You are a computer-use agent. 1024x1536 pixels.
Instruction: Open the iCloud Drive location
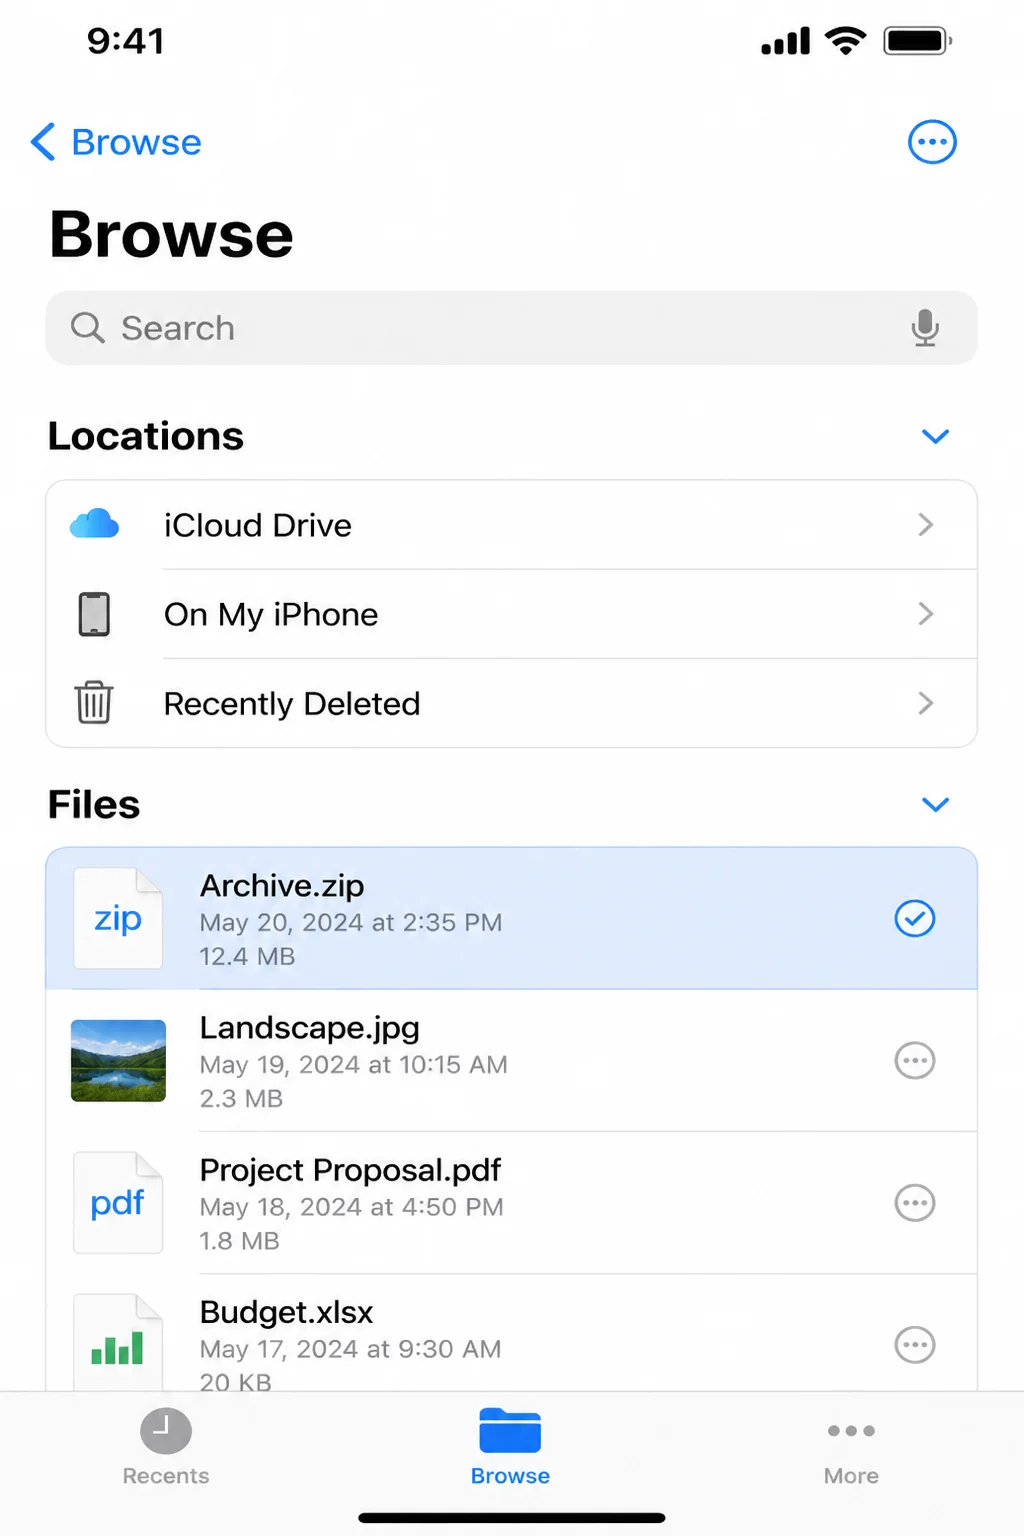point(511,524)
